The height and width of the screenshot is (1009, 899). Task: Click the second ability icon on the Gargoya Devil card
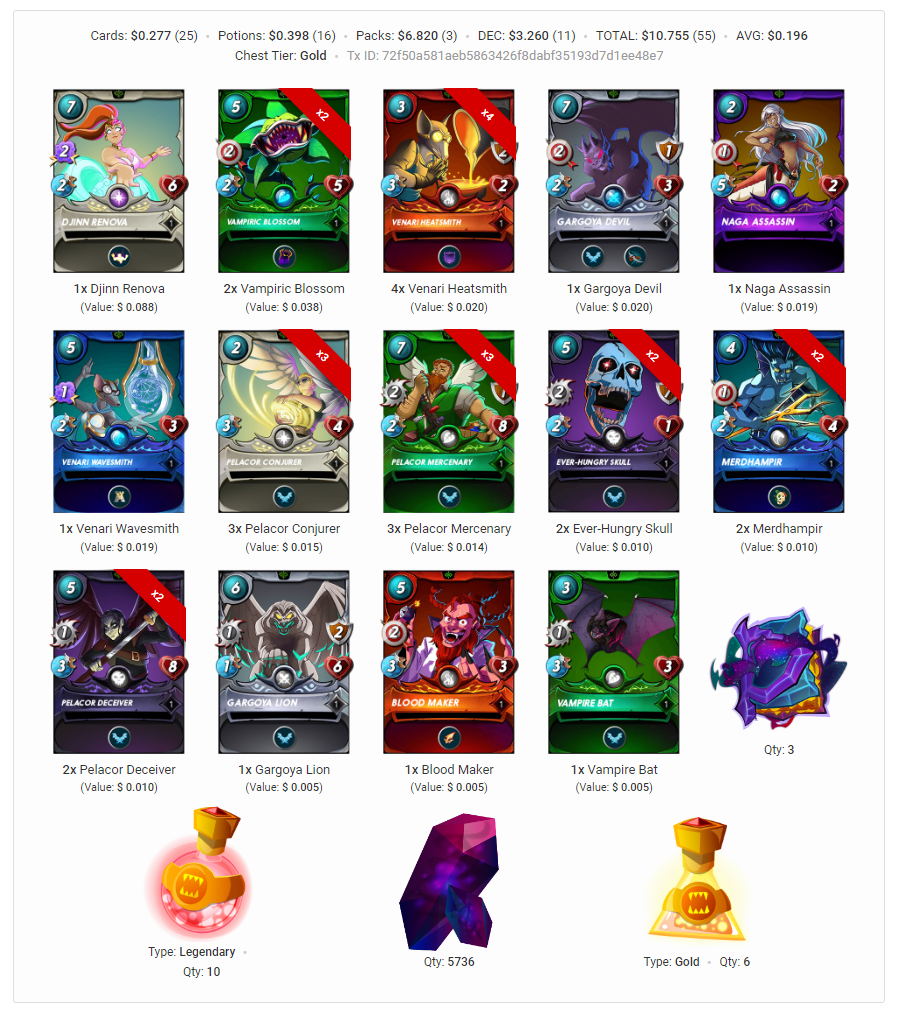click(635, 257)
